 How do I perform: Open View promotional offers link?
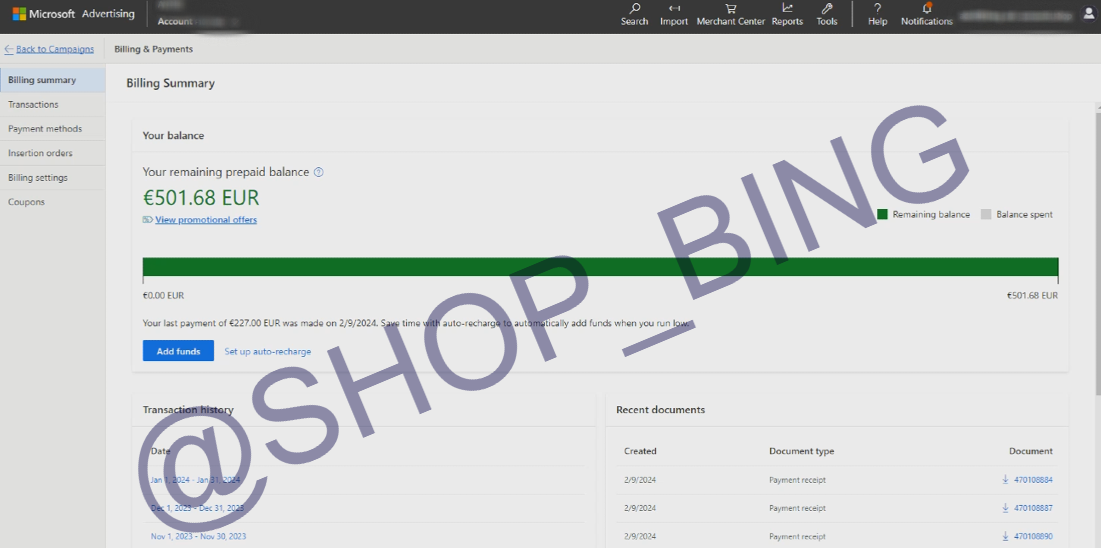pos(205,220)
